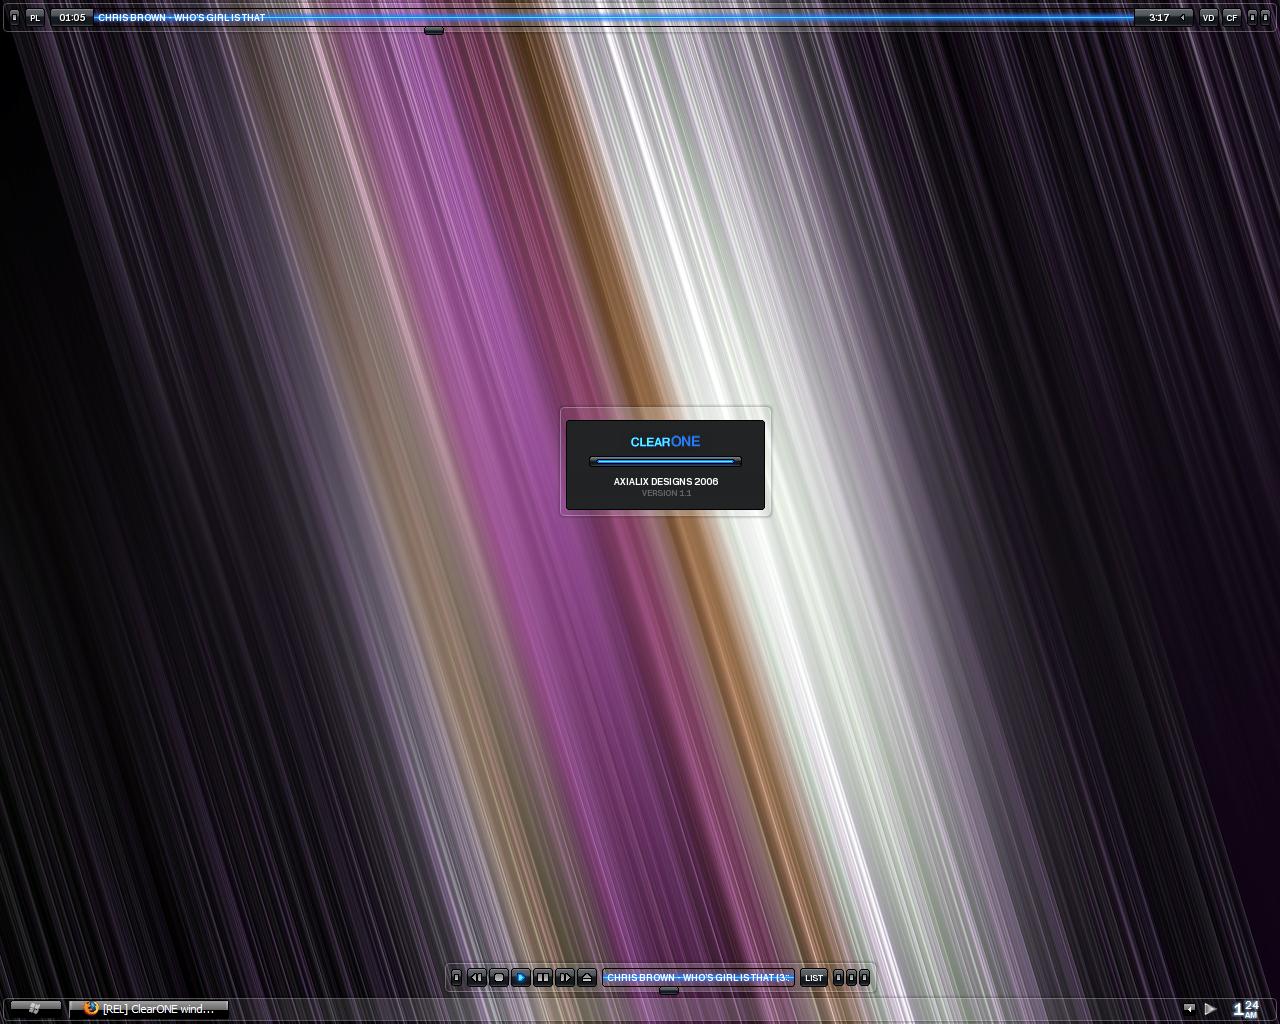The image size is (1280, 1024).
Task: Click the blue loading bar in ClearONE box
Action: (665, 461)
